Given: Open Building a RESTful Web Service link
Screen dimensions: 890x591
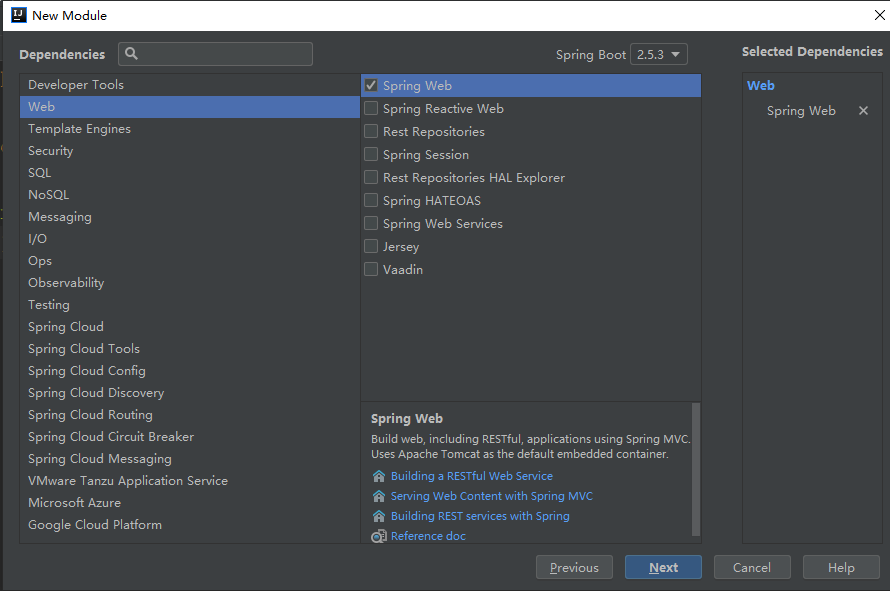Looking at the screenshot, I should click(x=472, y=476).
